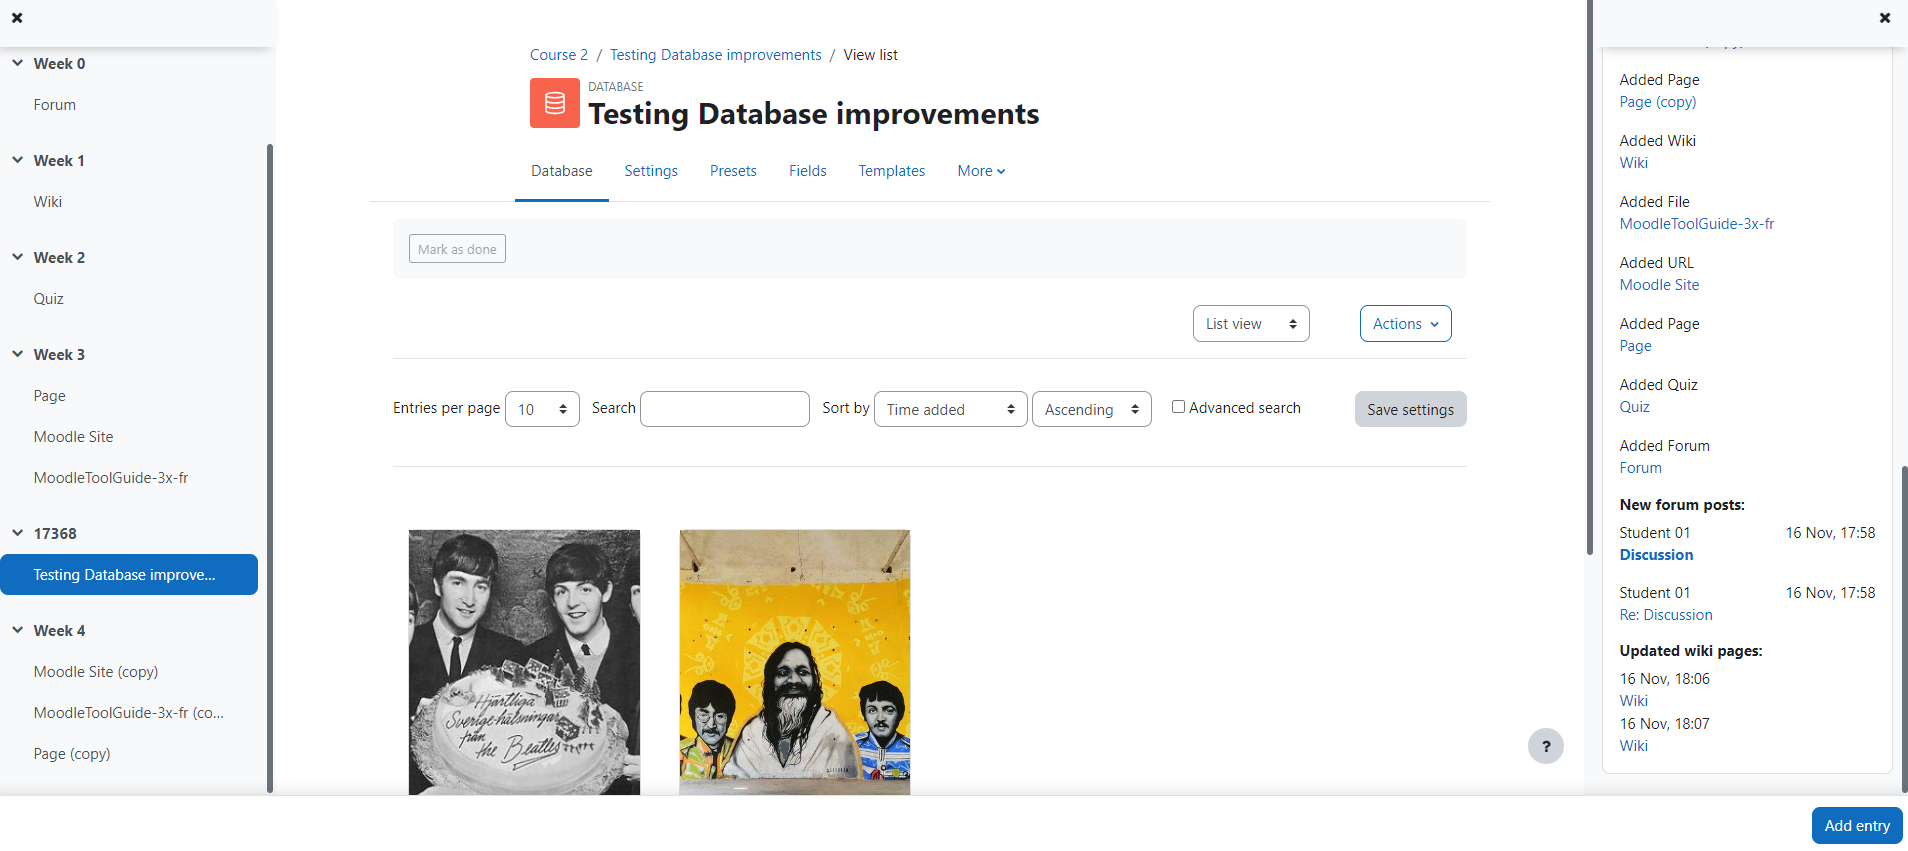1908x851 pixels.
Task: Open the Presets tab
Action: [x=733, y=171]
